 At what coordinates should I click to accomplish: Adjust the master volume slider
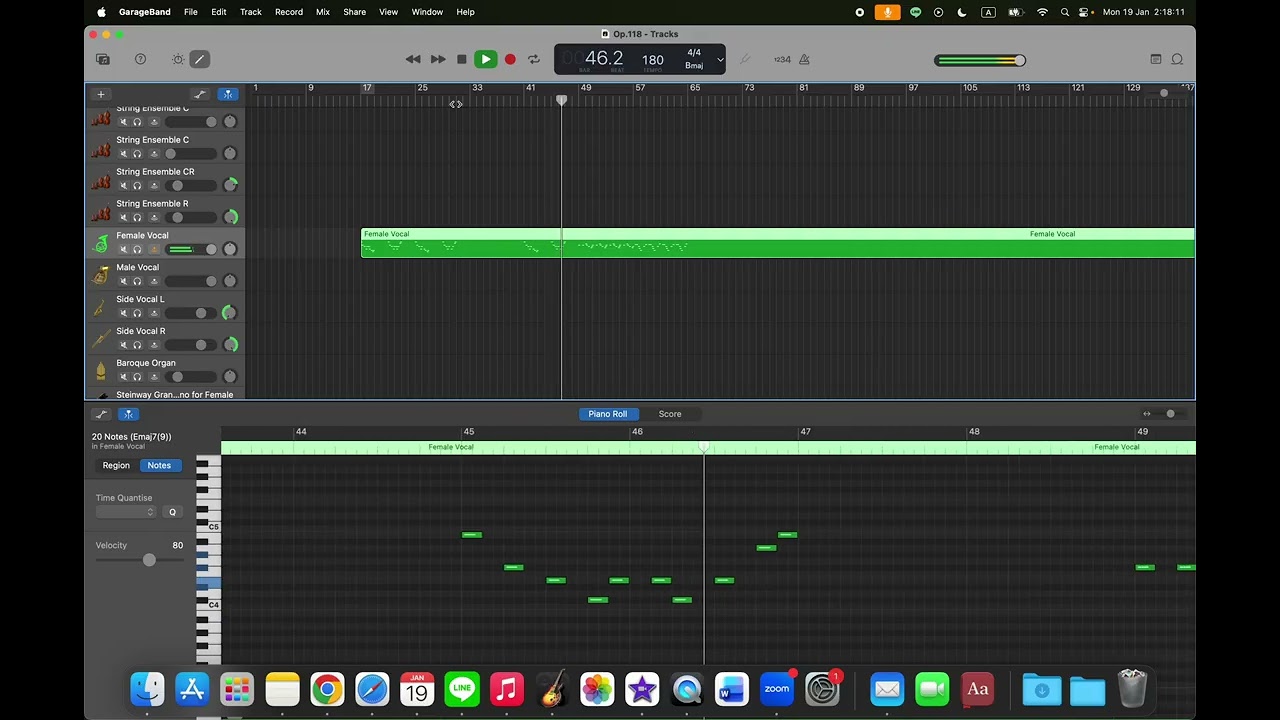click(980, 60)
